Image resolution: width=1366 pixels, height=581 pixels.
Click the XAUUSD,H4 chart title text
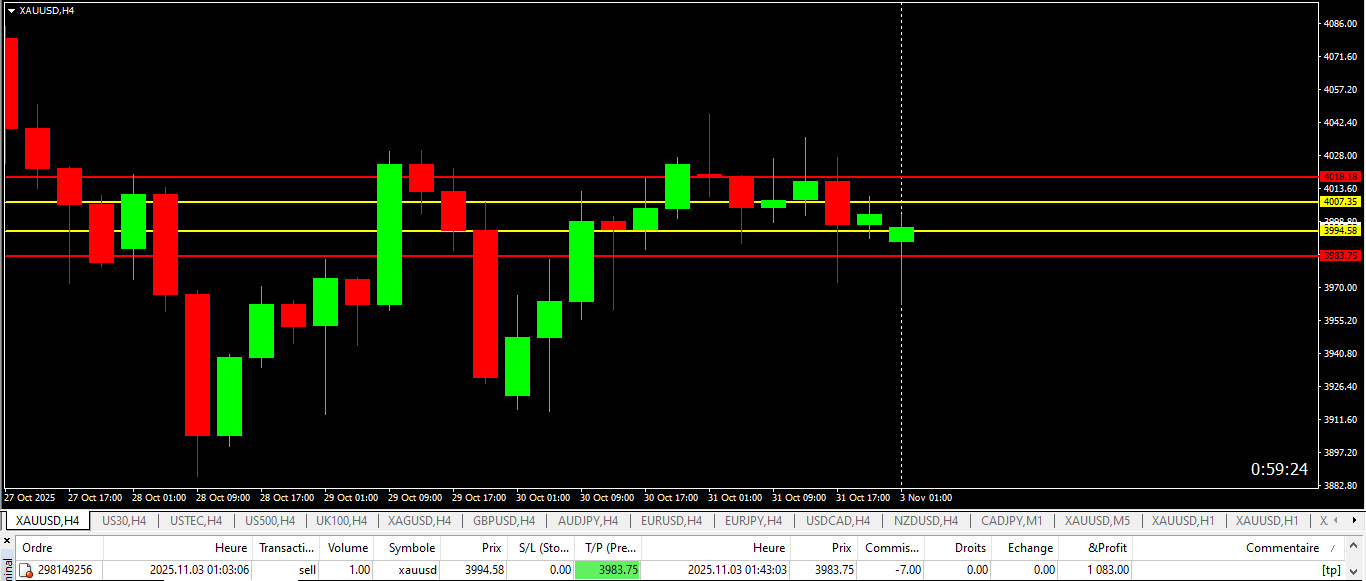point(47,10)
